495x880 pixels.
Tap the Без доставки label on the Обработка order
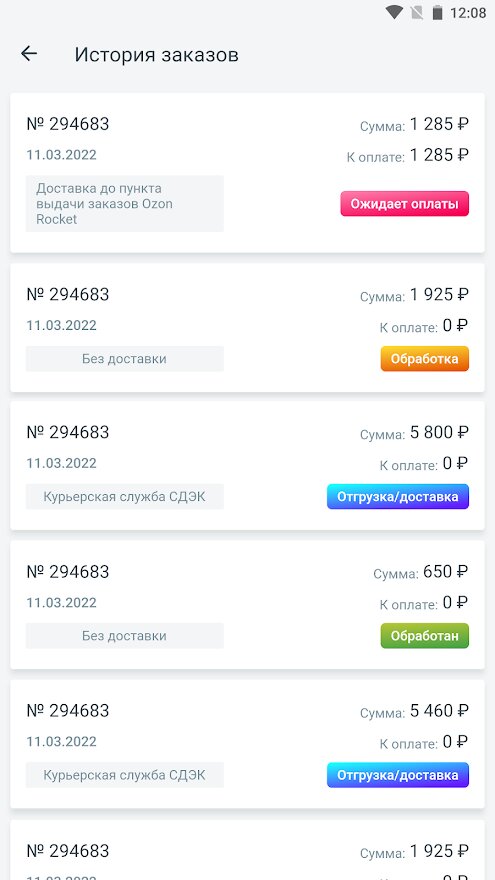tap(125, 359)
